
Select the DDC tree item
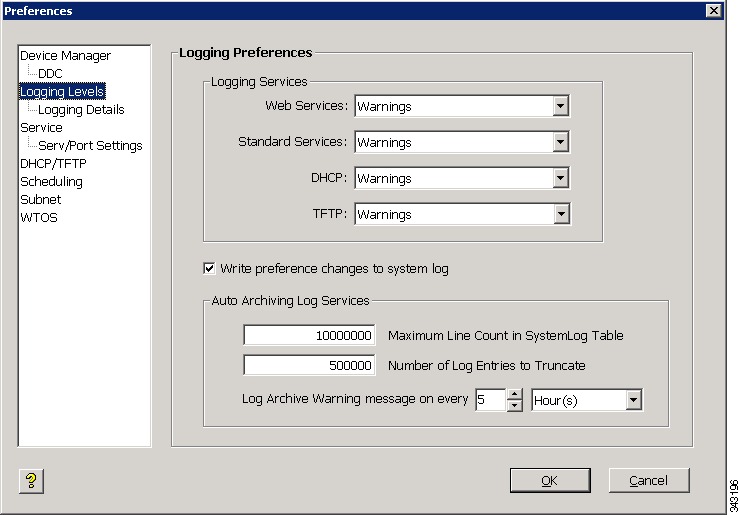click(x=50, y=74)
